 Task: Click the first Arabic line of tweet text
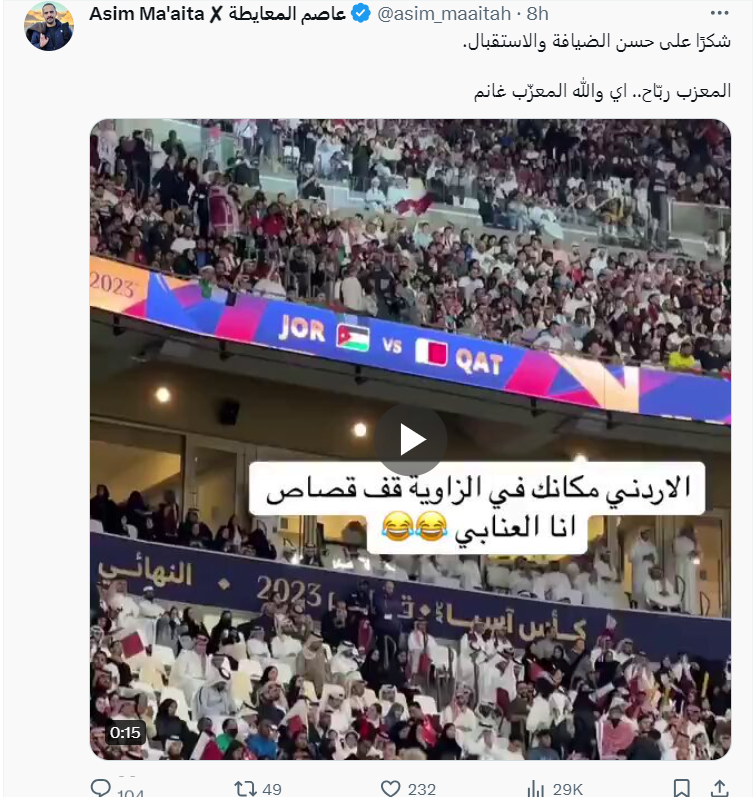pos(597,41)
